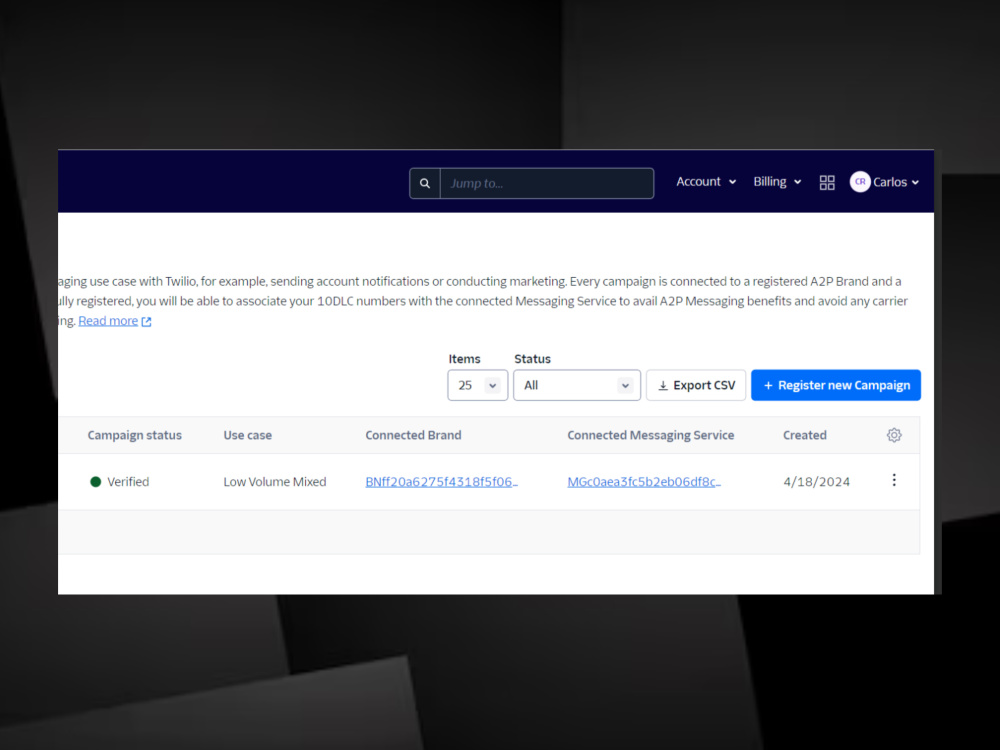Click Connected Messaging Service column header
Screen dimensions: 1000x750
651,435
